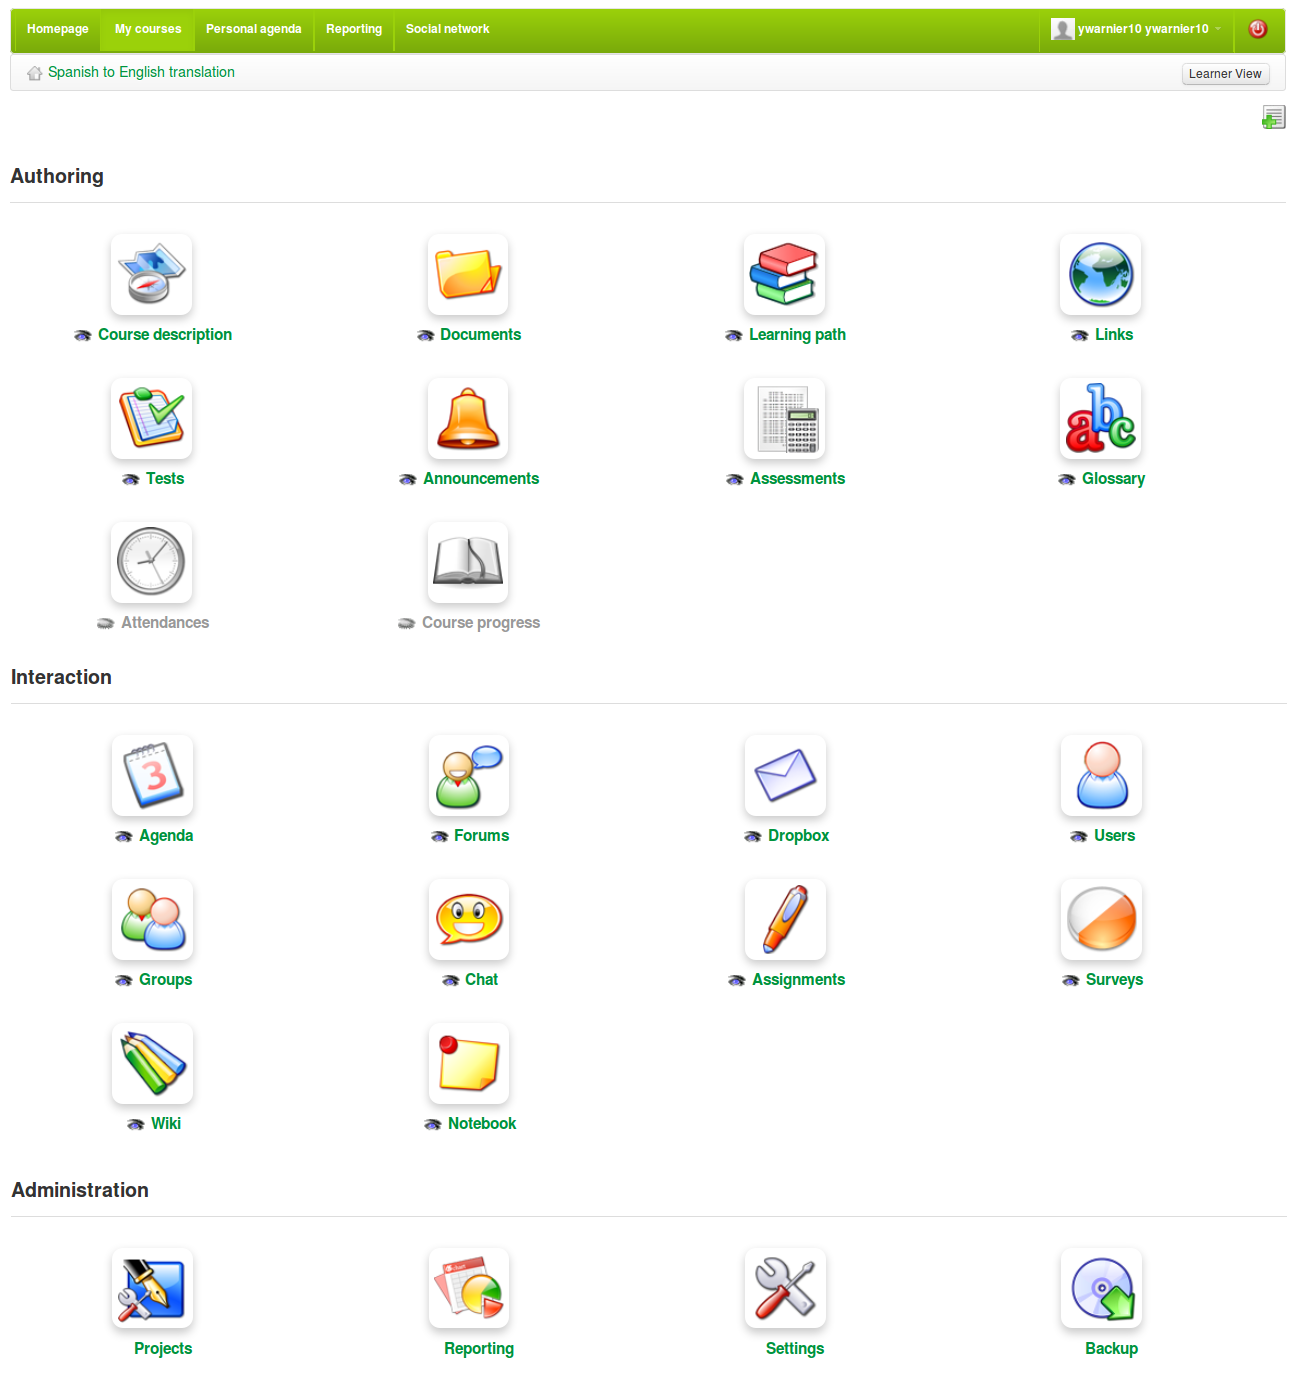Screen dimensions: 1293x1378
Task: Switch to the Personal agenda tab
Action: (x=253, y=29)
